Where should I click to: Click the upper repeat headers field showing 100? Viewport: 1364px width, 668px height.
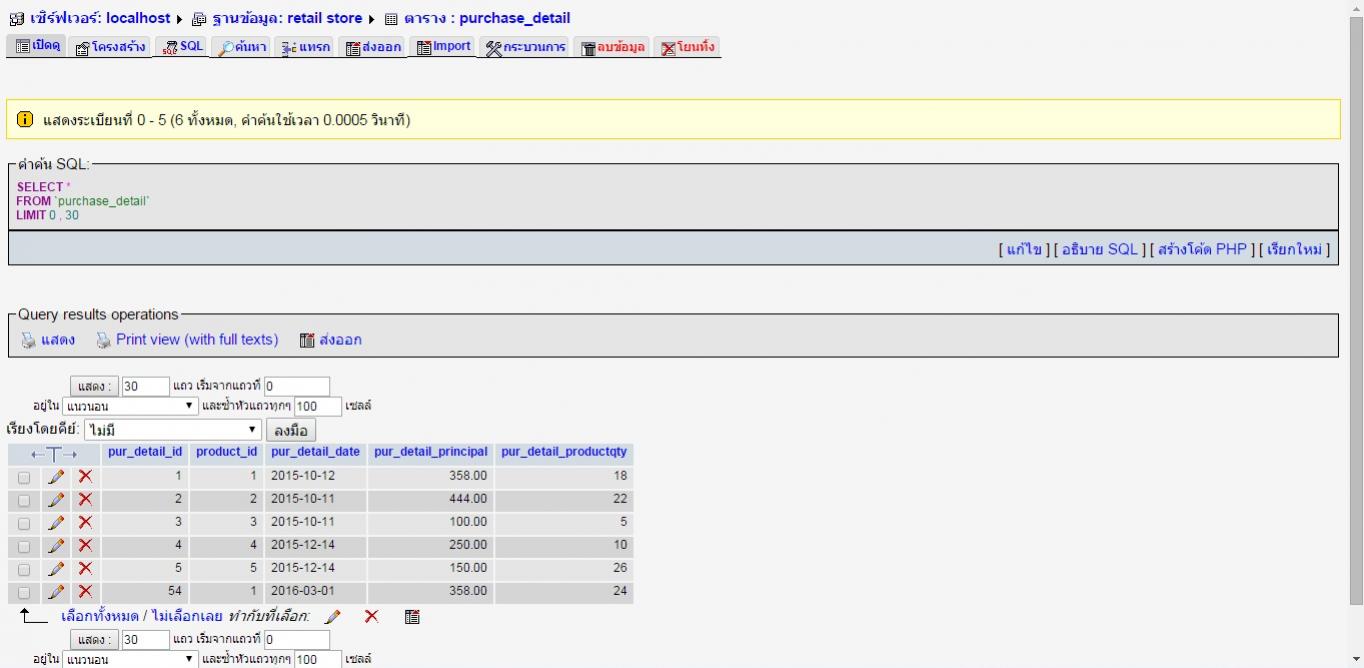click(318, 406)
